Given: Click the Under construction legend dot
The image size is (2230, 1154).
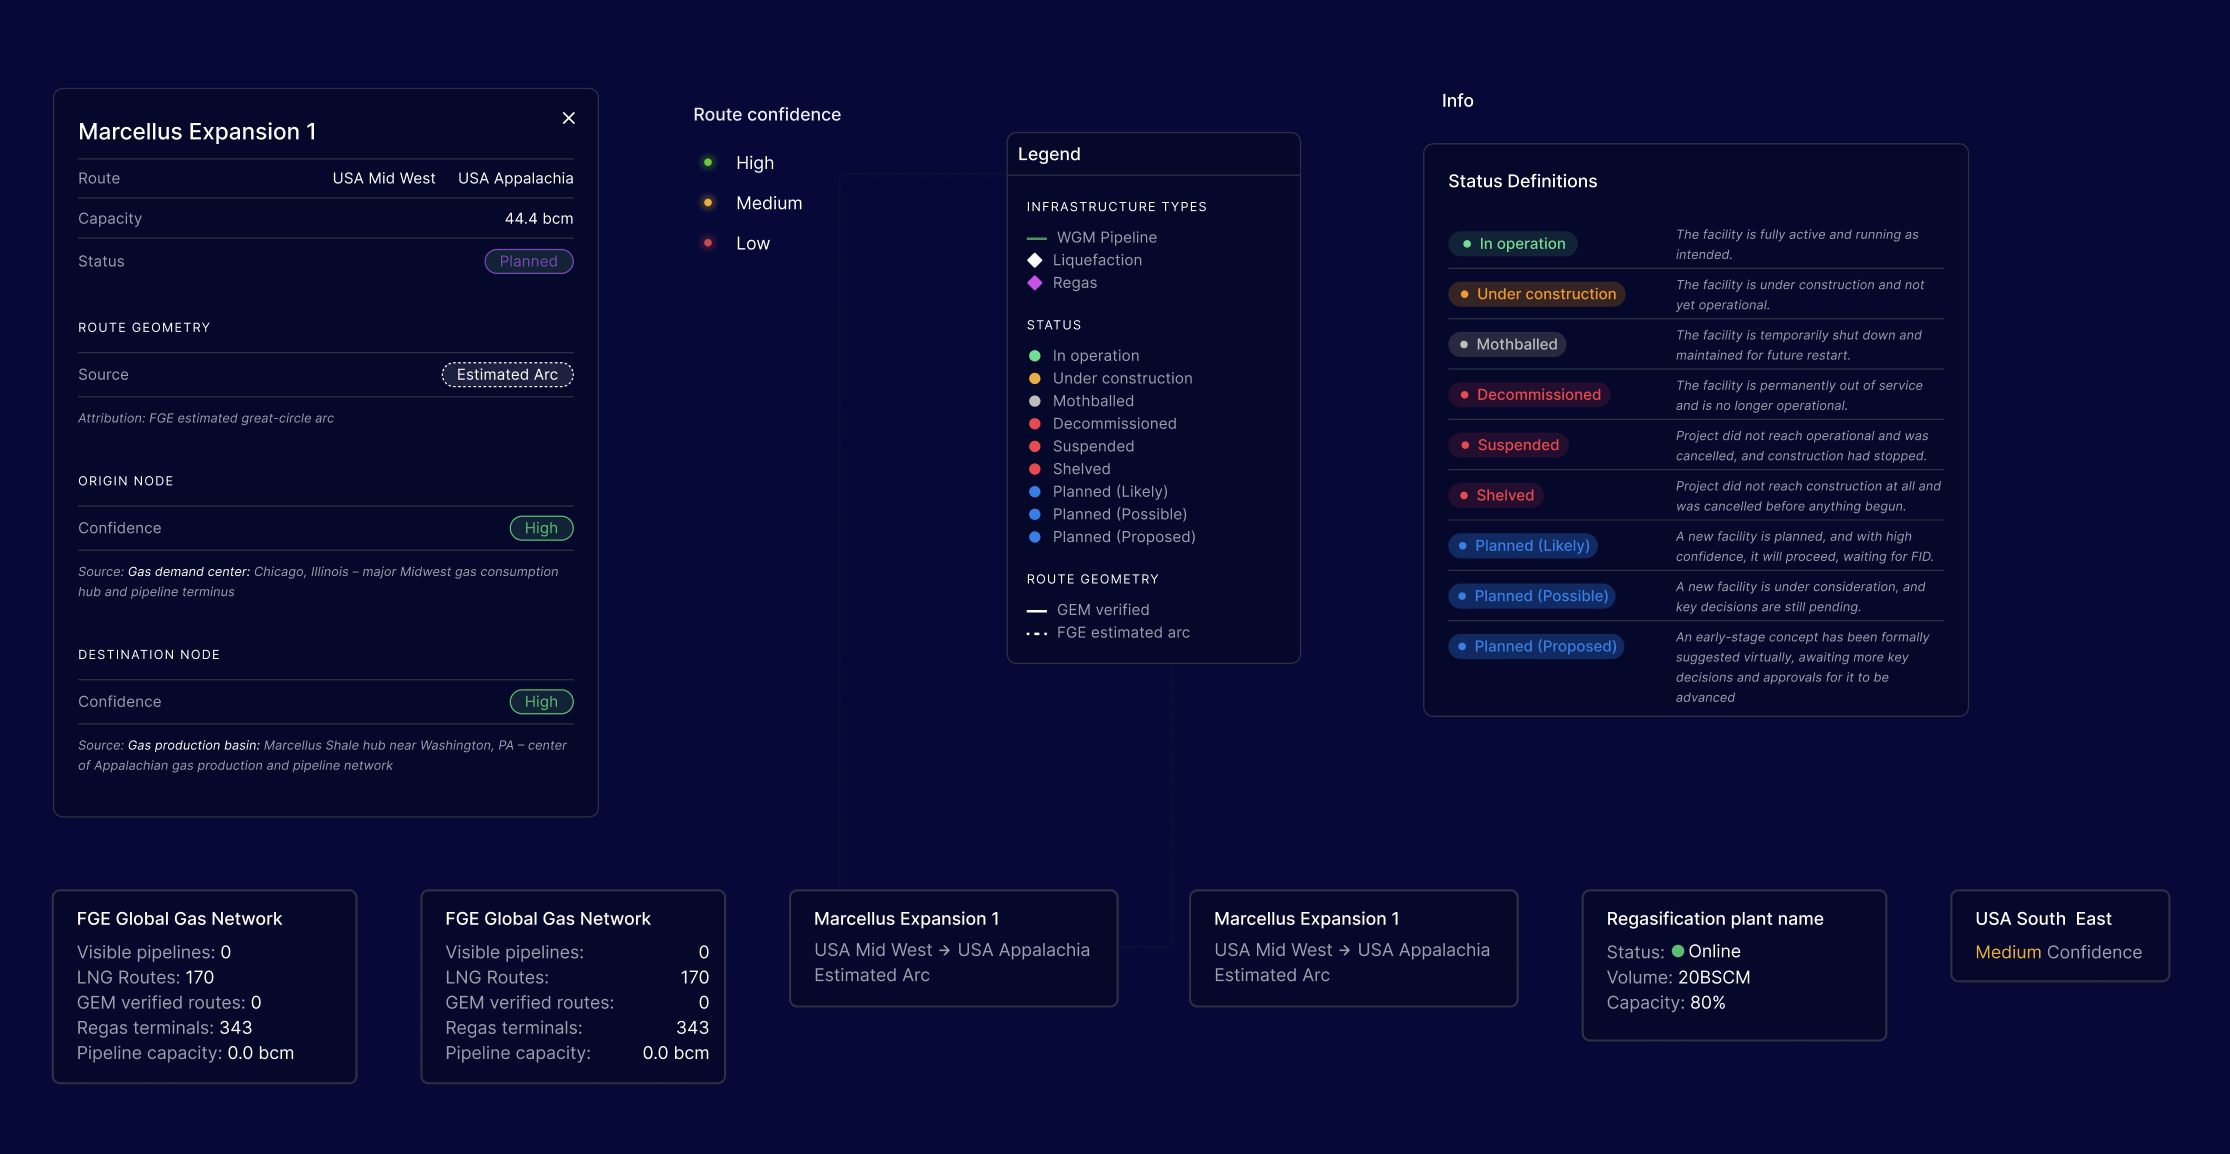Looking at the screenshot, I should pos(1035,378).
